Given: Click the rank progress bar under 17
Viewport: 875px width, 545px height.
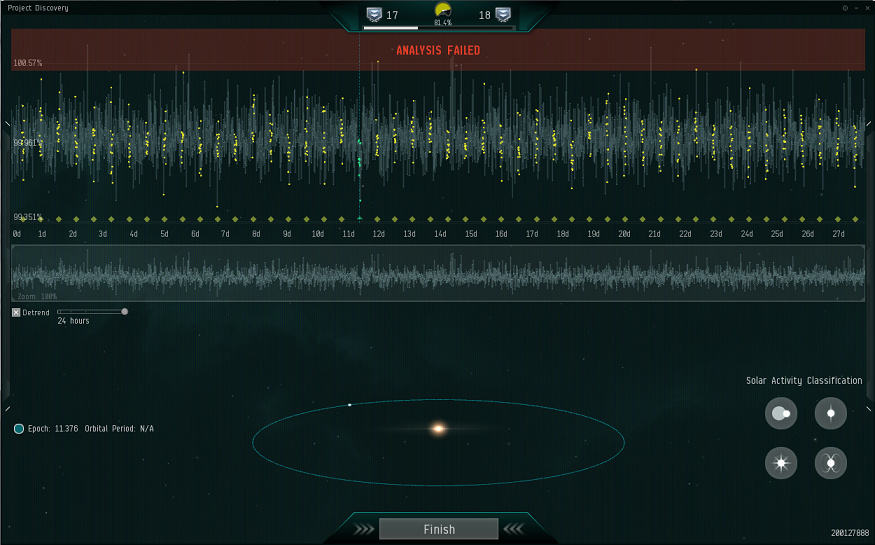Looking at the screenshot, I should click(438, 27).
